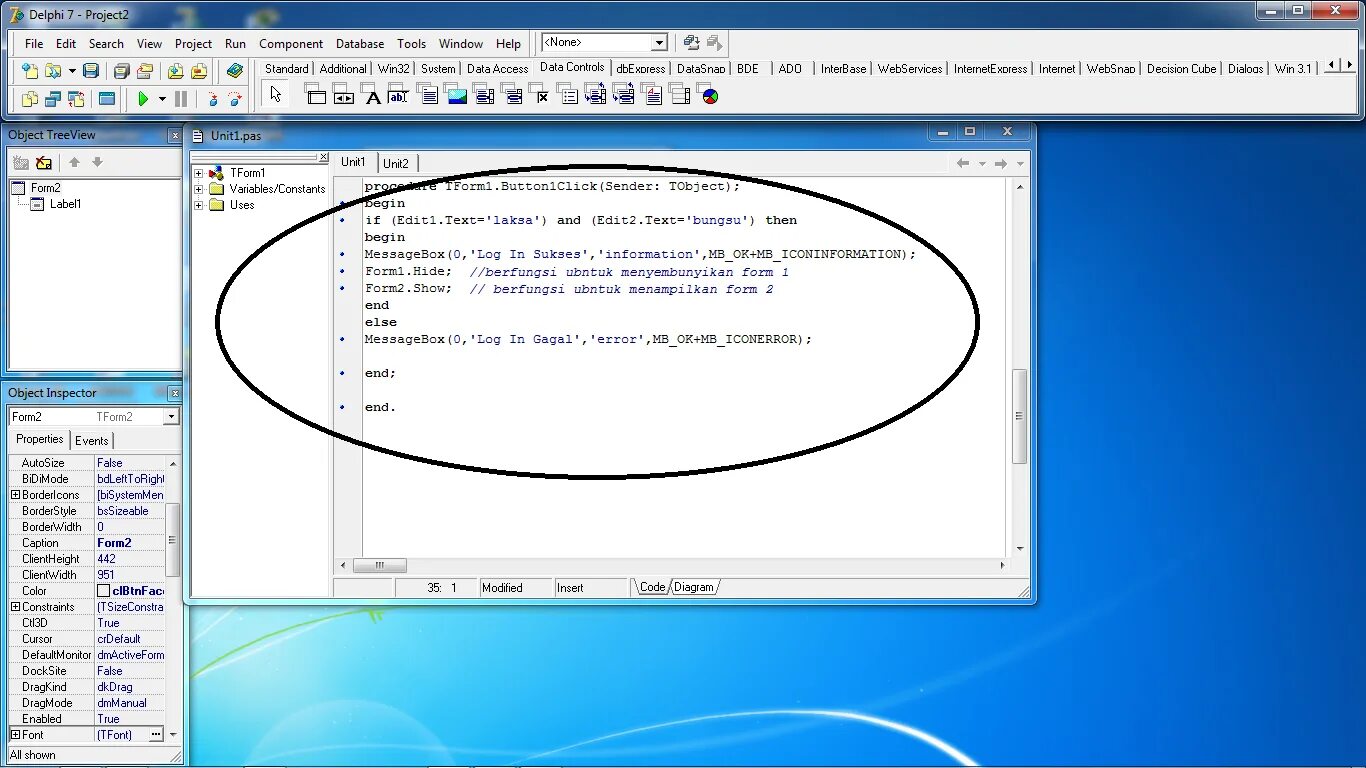Run the project with green arrow

click(143, 99)
